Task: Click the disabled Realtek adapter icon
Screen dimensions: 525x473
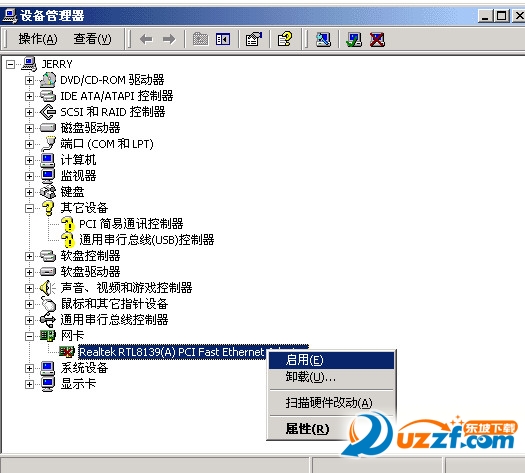Action: tap(67, 351)
